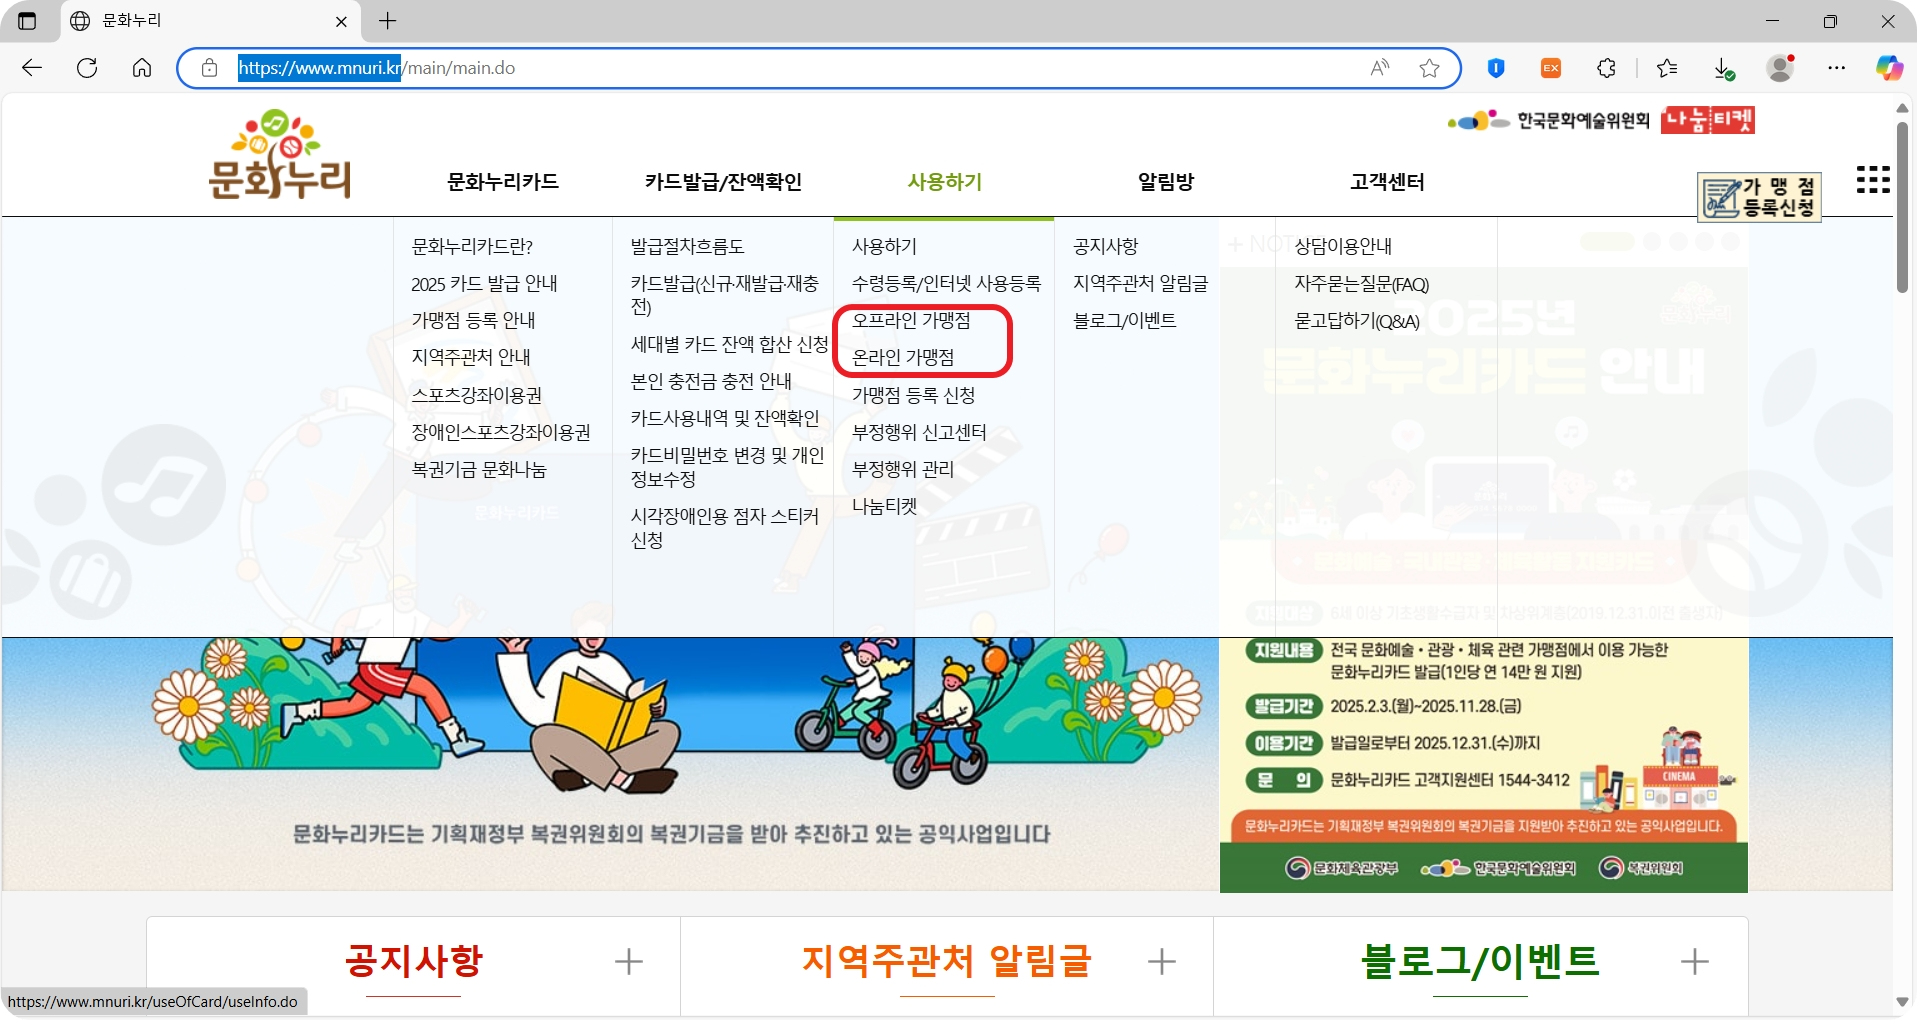Click the 한국문화예술위원회 logo
Image resolution: width=1917 pixels, height=1020 pixels.
coord(1549,120)
